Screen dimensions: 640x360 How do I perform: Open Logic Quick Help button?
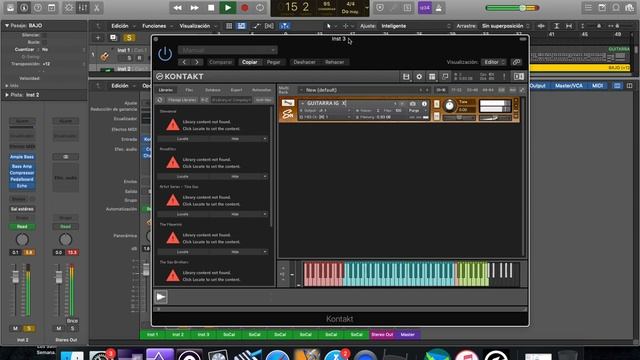click(38, 8)
